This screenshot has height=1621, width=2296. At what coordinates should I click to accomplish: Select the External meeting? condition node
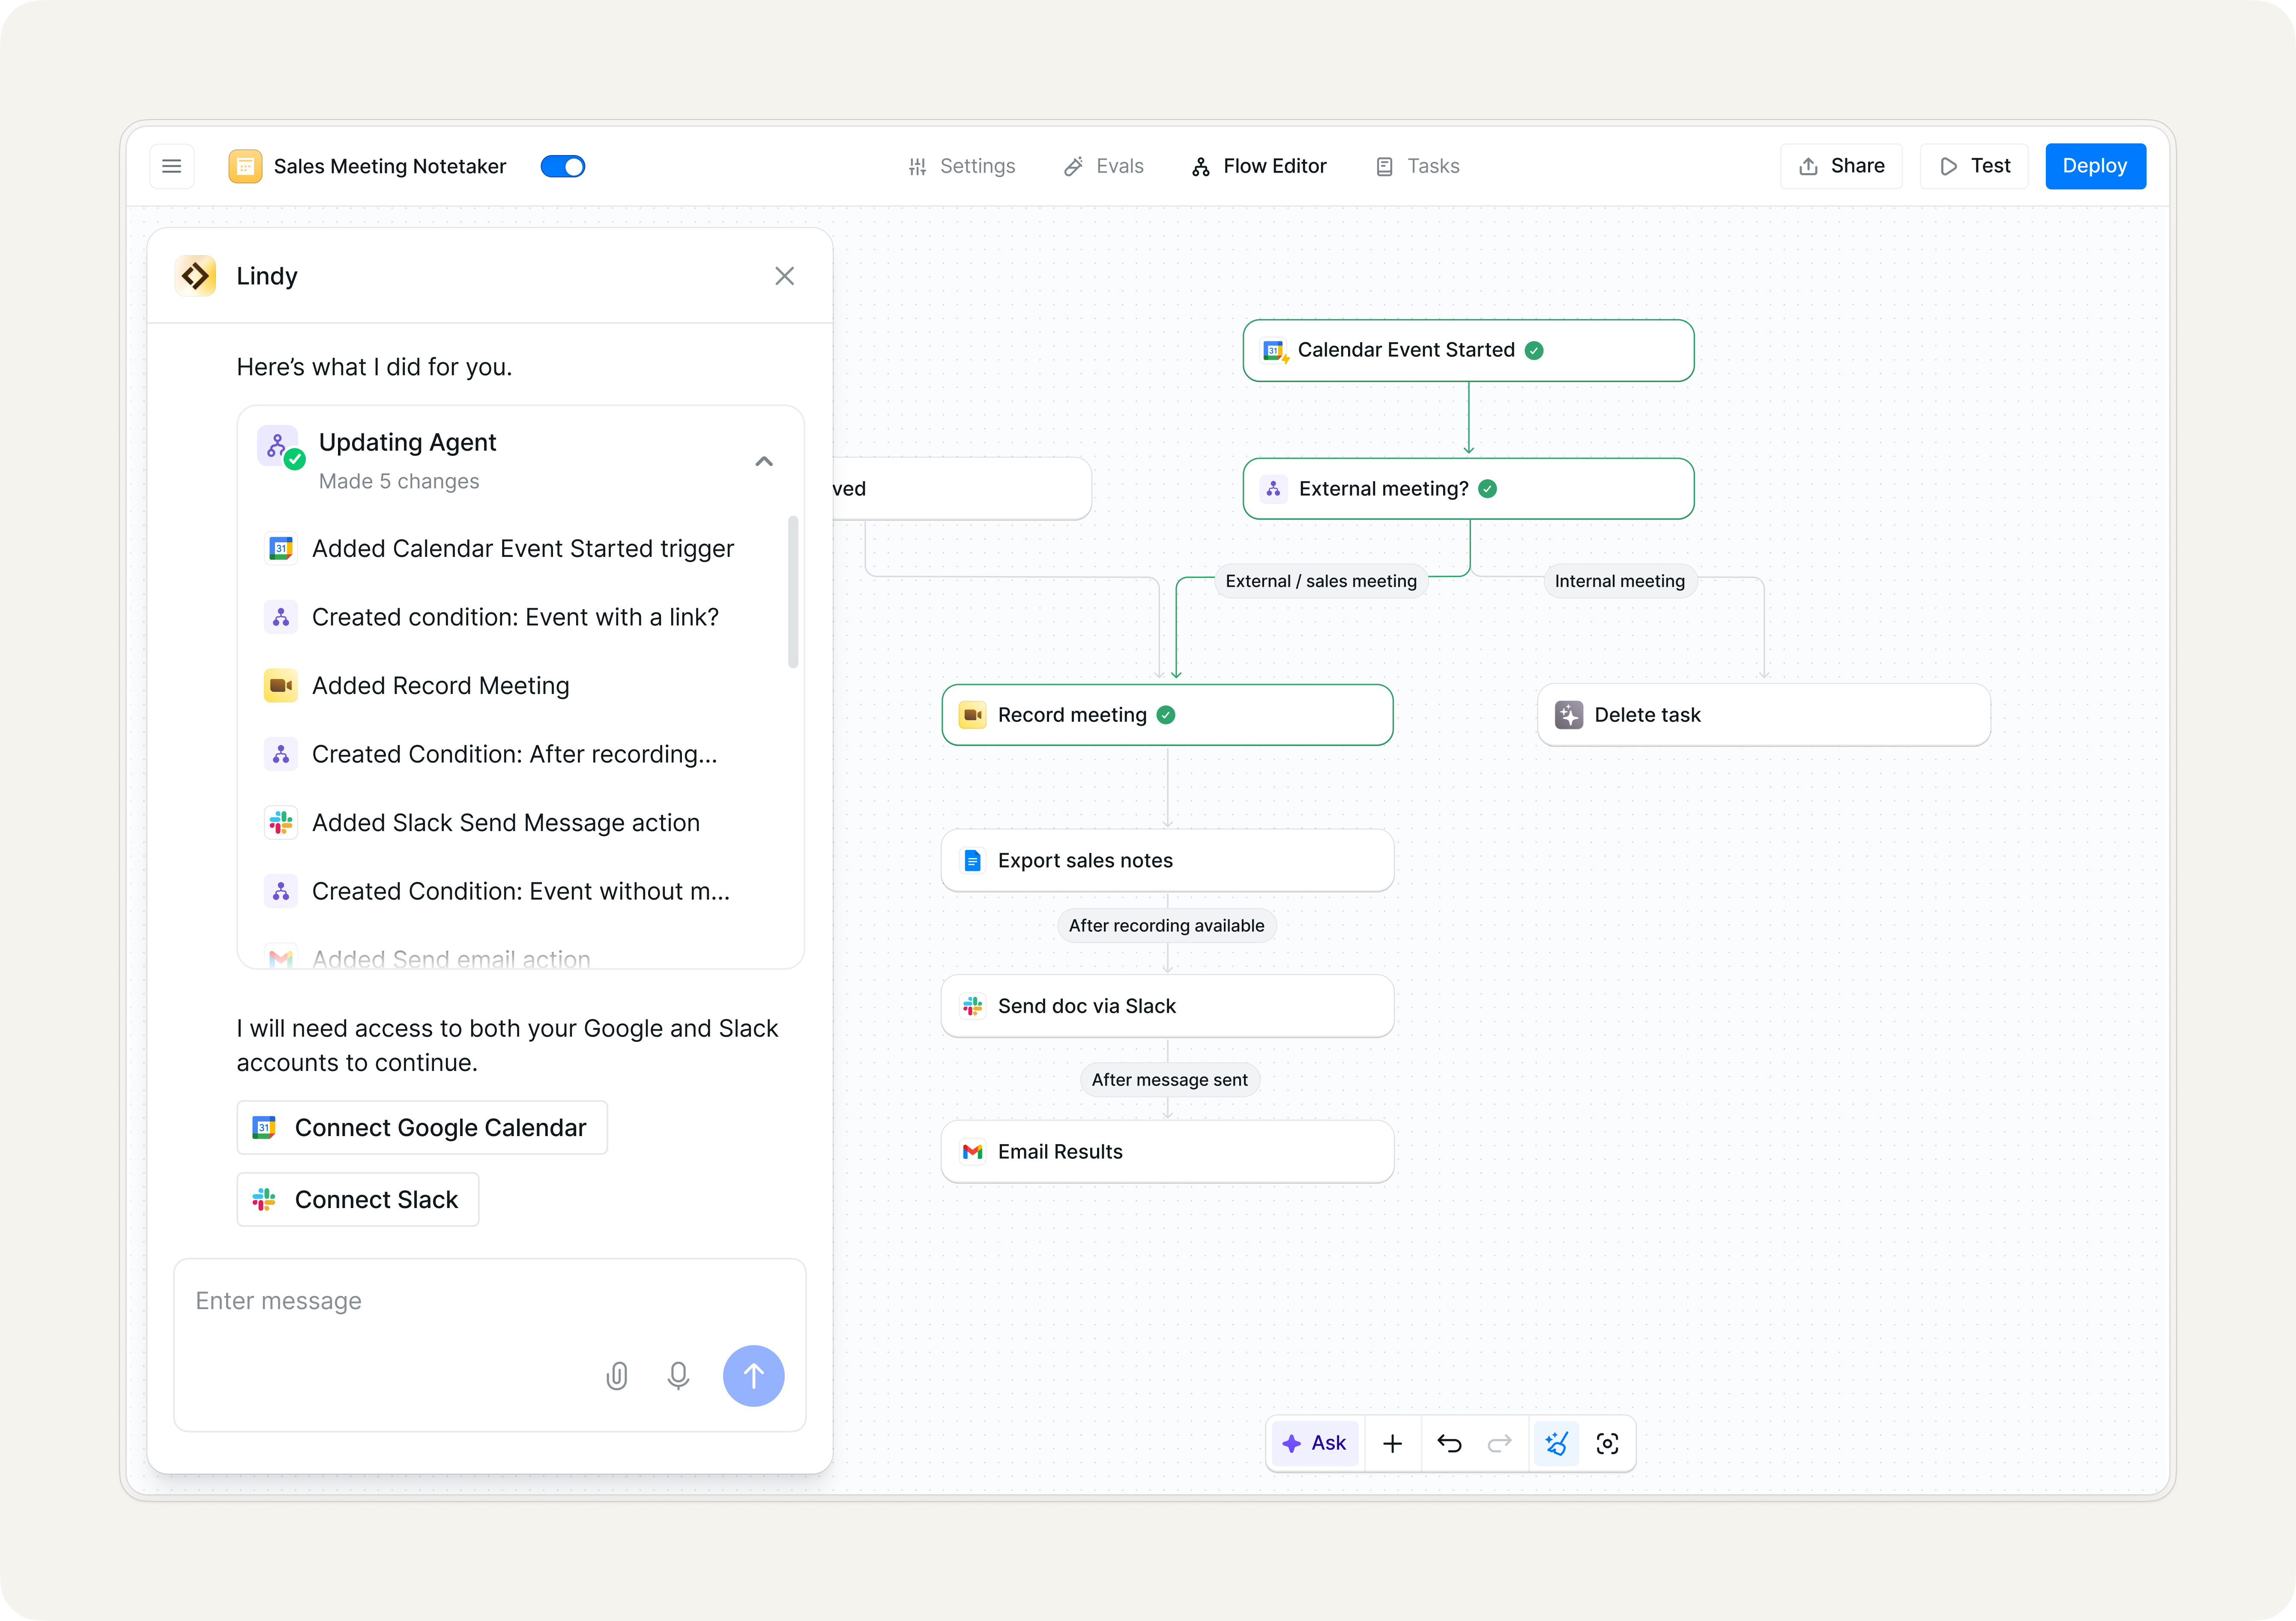pyautogui.click(x=1468, y=489)
